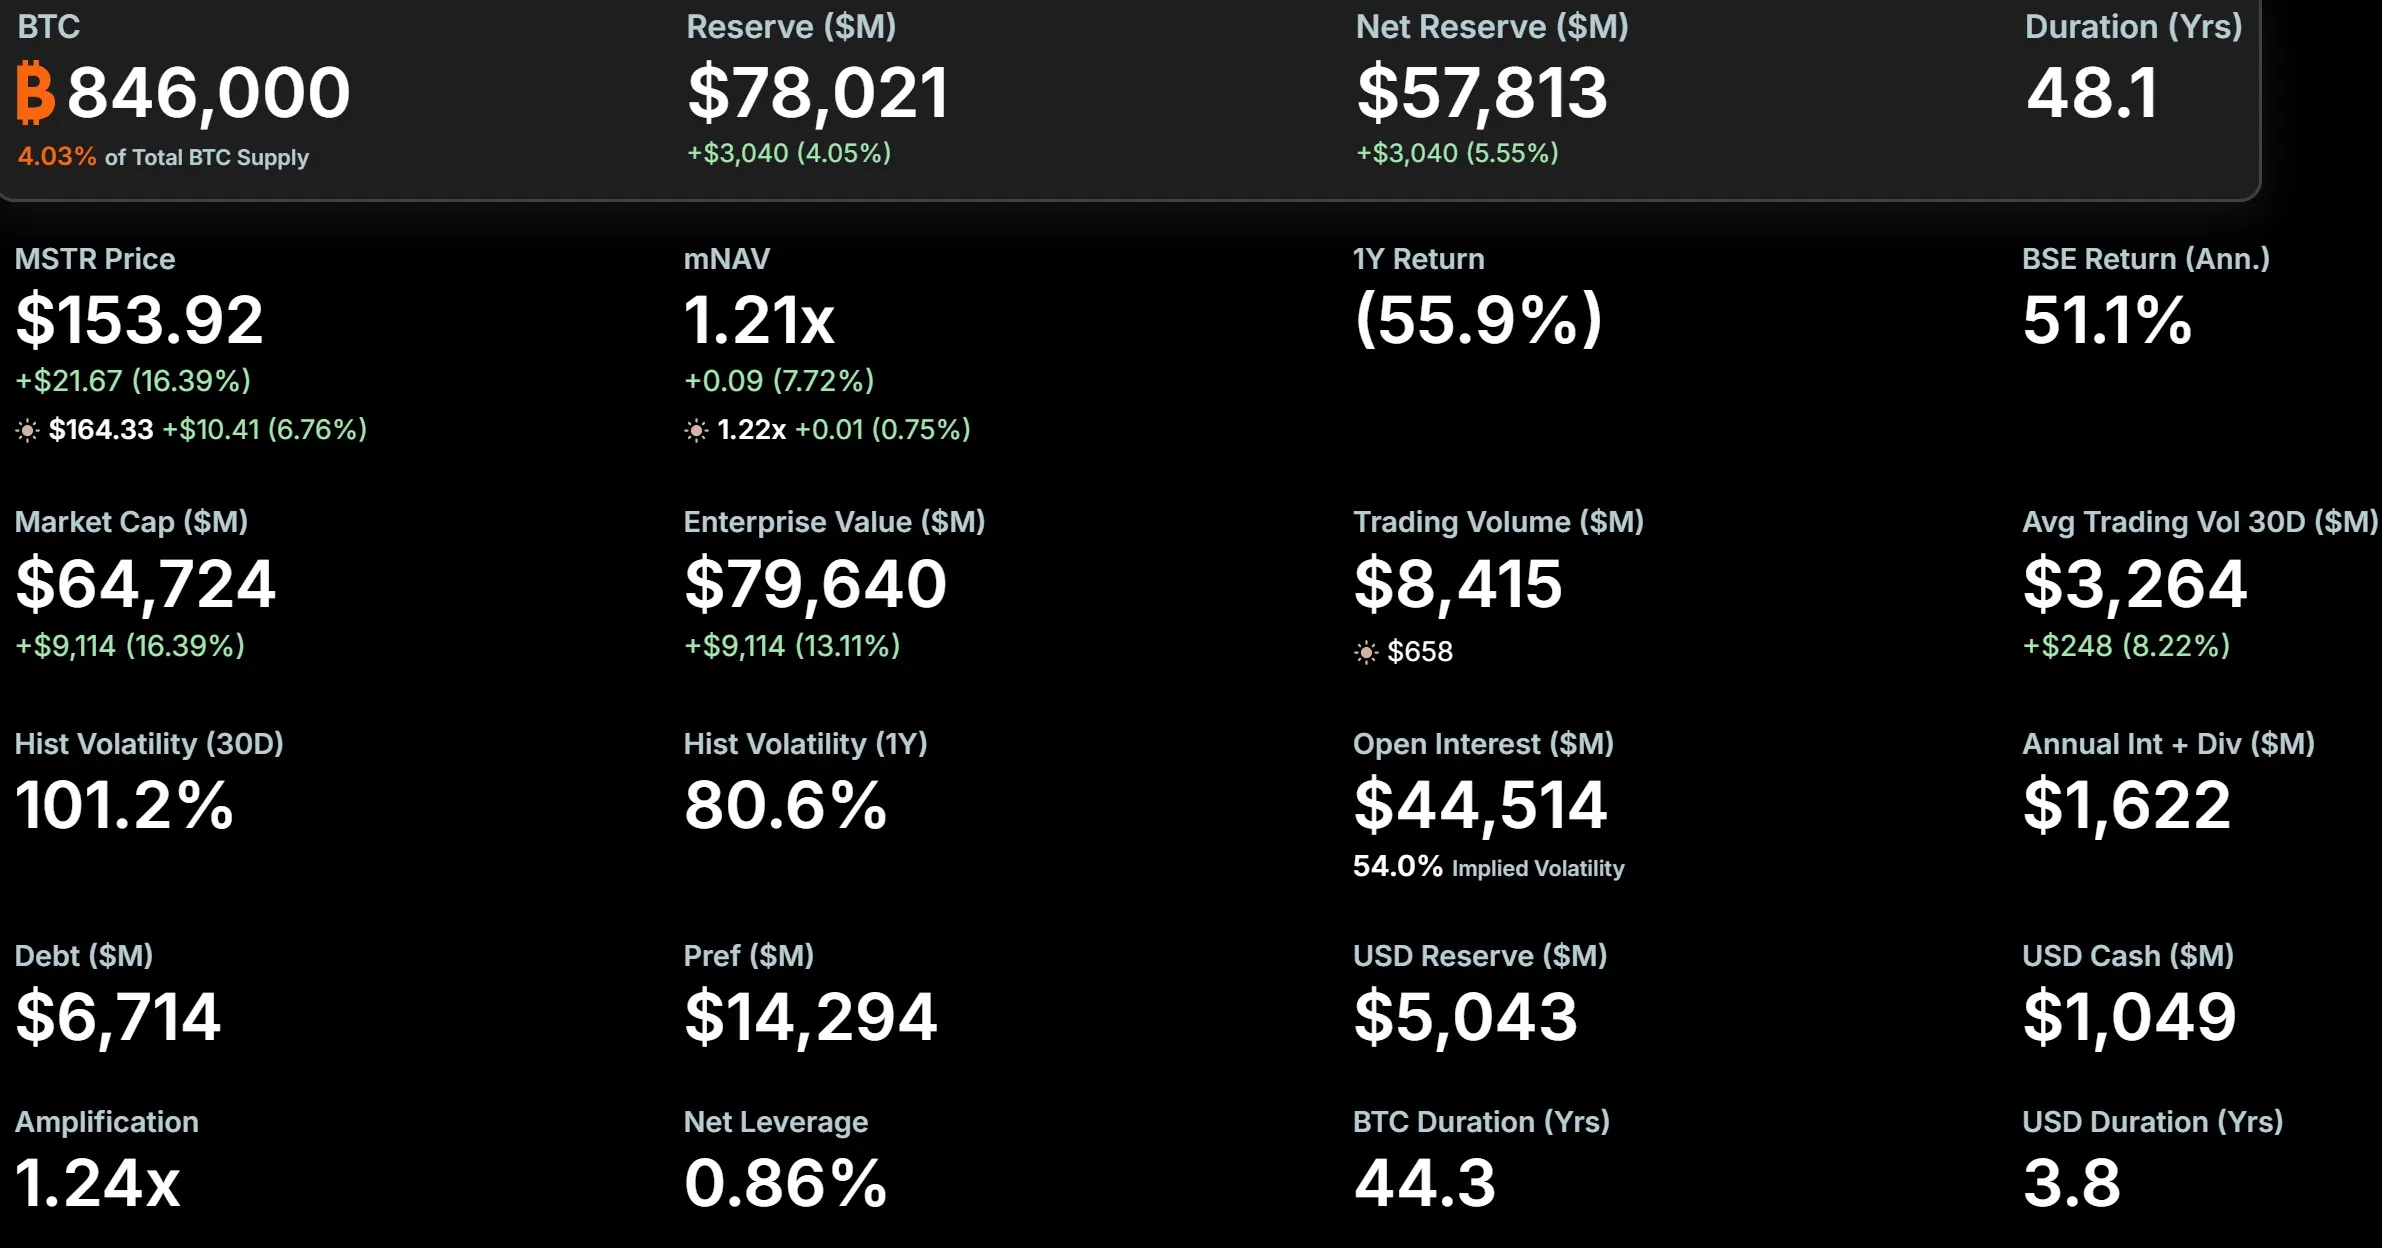Click the mNAV 1.21x value
Viewport: 2382px width, 1248px height.
758,320
